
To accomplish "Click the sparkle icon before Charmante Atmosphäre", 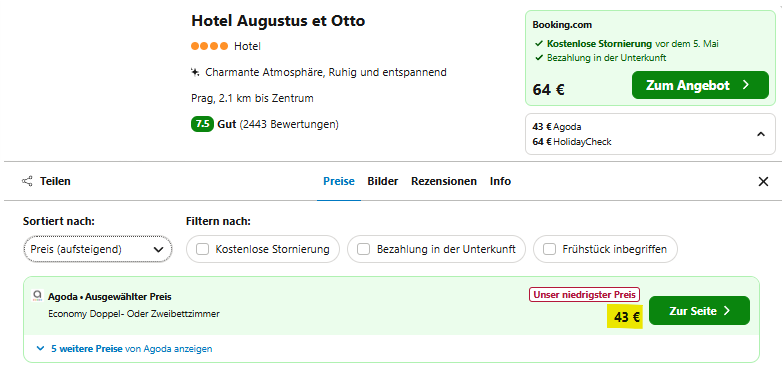I will (195, 73).
